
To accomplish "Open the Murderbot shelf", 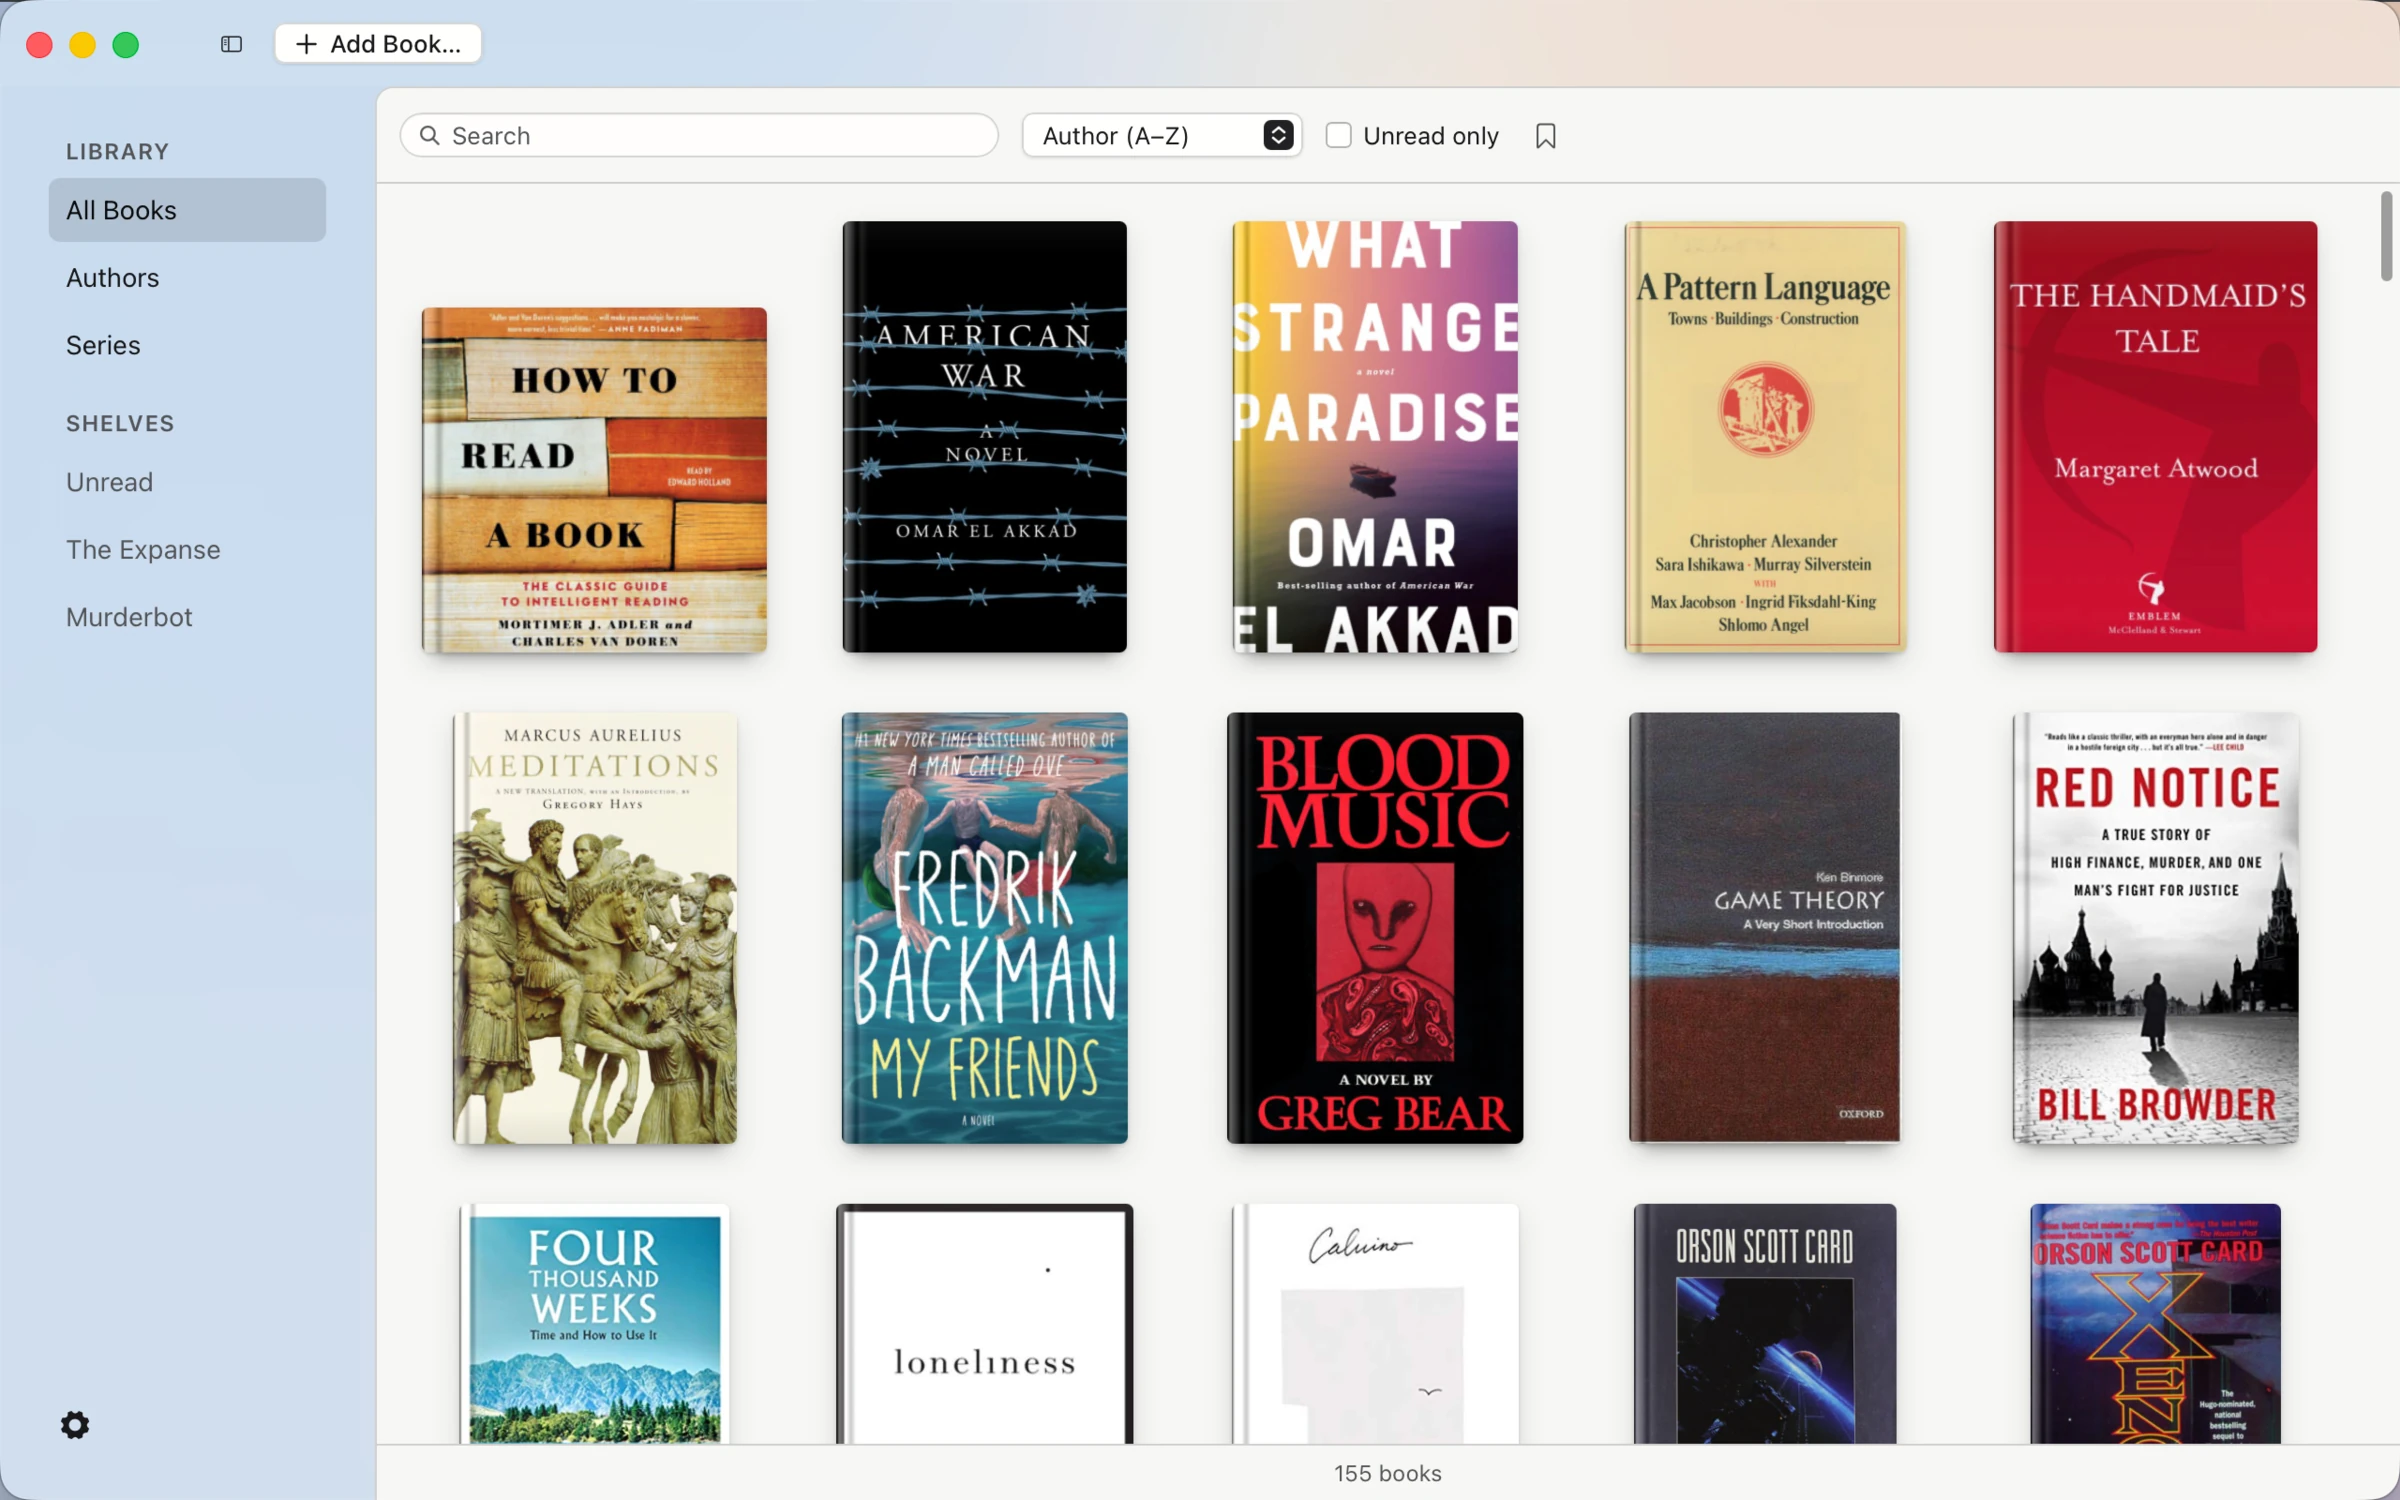I will click(129, 617).
